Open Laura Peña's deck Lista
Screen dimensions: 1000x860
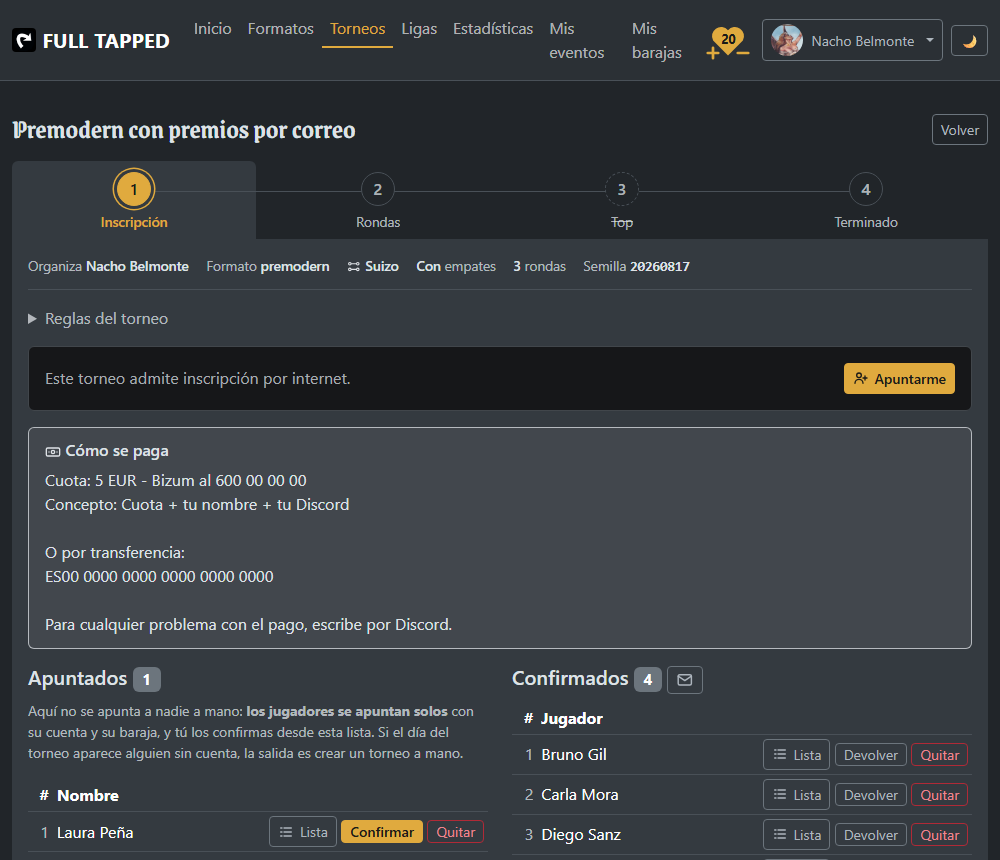[303, 832]
